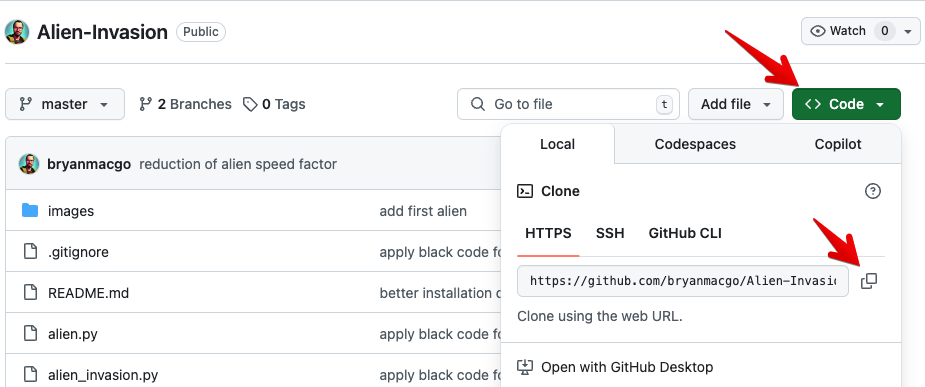
Task: Switch to the Copilot tab
Action: click(x=838, y=144)
